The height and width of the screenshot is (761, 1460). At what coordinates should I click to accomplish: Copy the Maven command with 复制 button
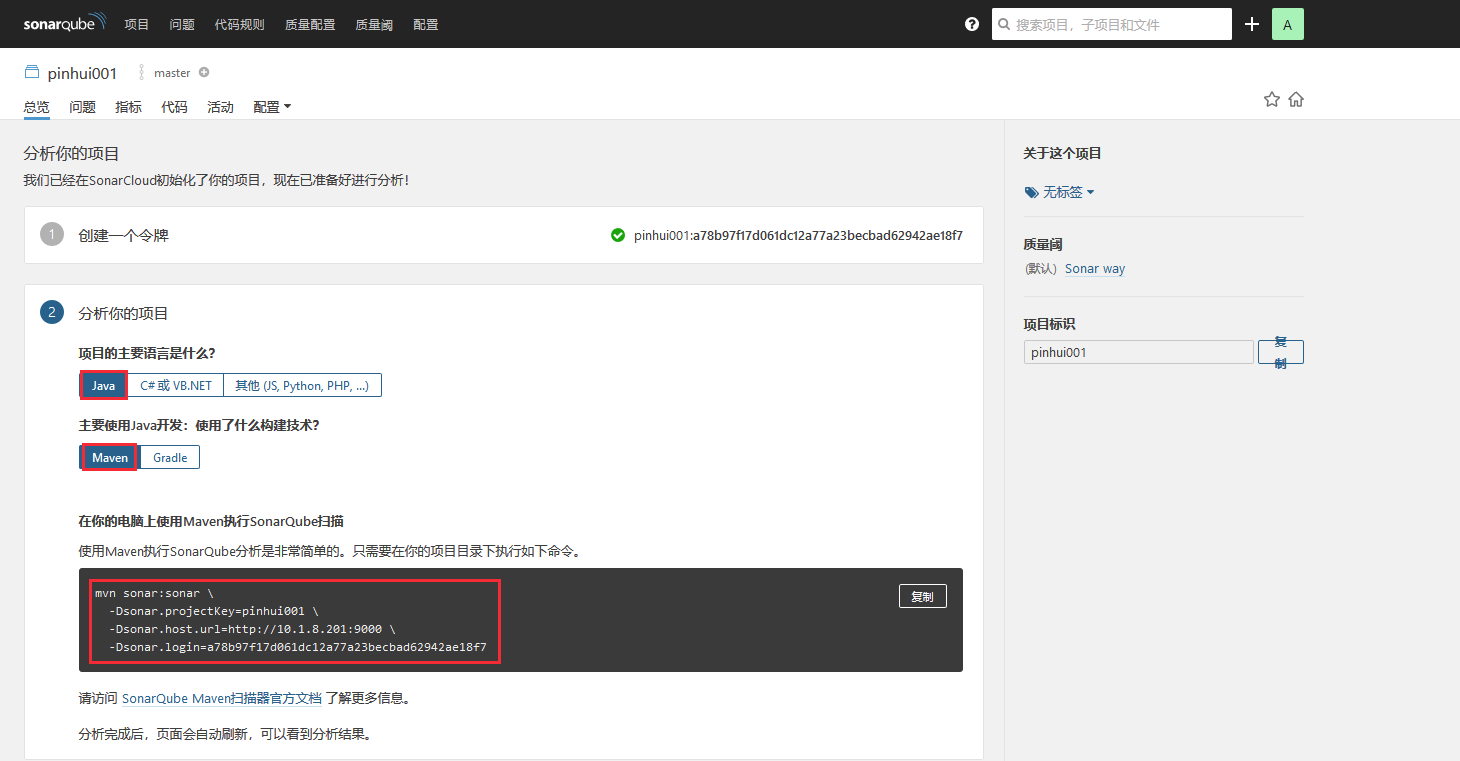[x=923, y=596]
